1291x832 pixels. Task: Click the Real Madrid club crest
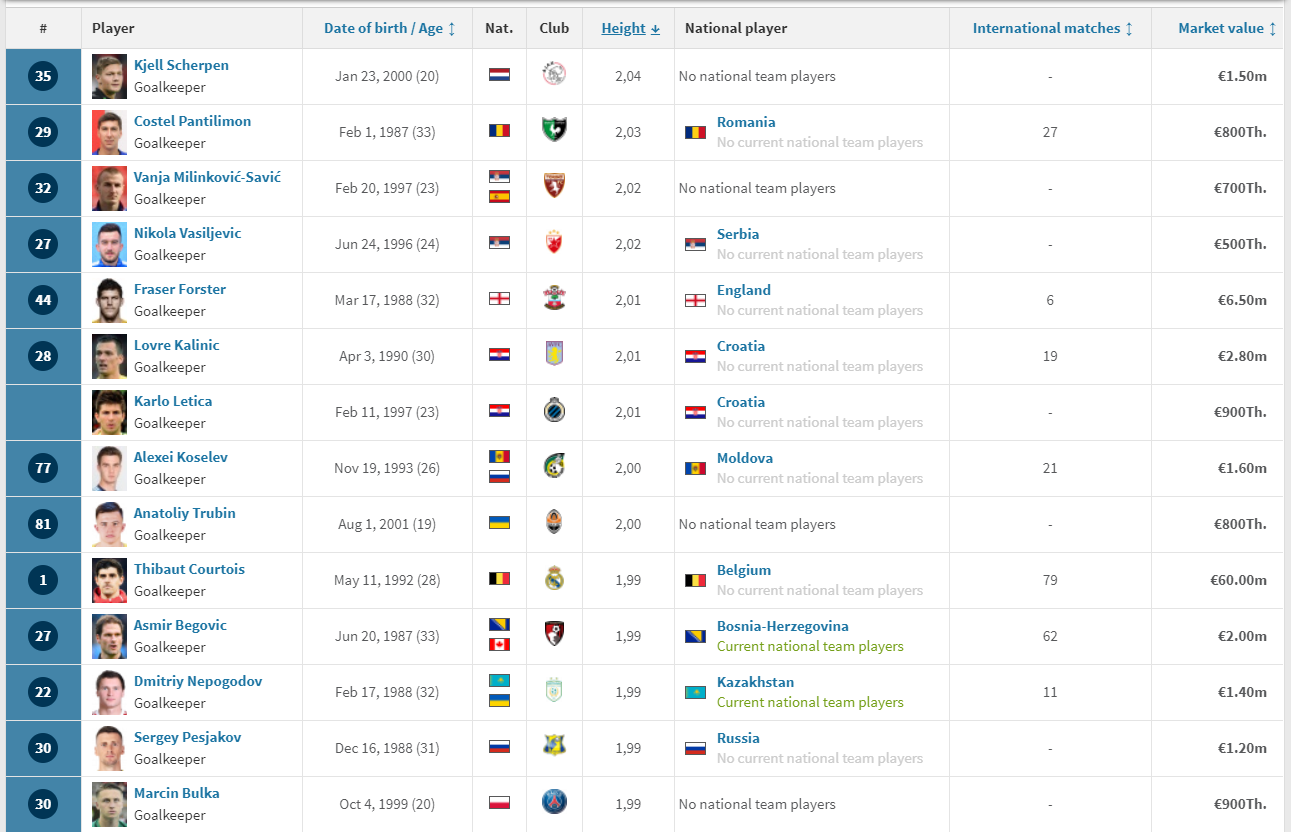[554, 580]
